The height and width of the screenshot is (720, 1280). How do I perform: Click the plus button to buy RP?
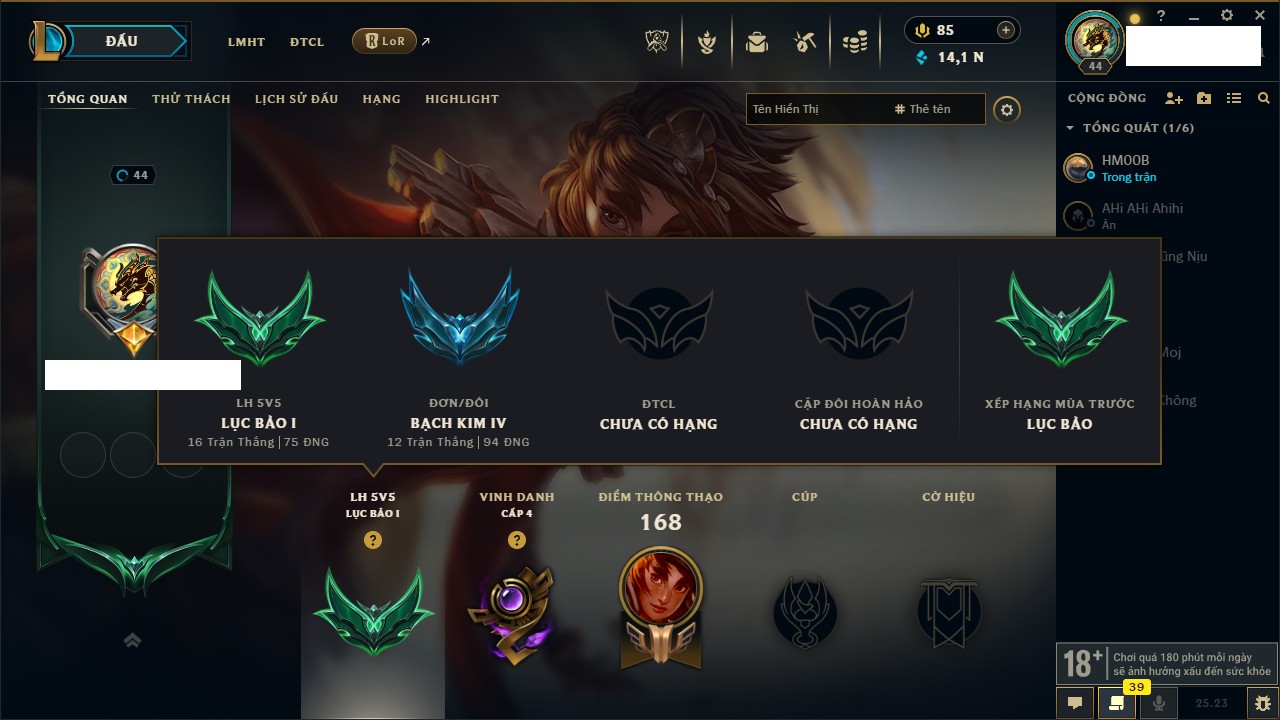tap(1006, 30)
